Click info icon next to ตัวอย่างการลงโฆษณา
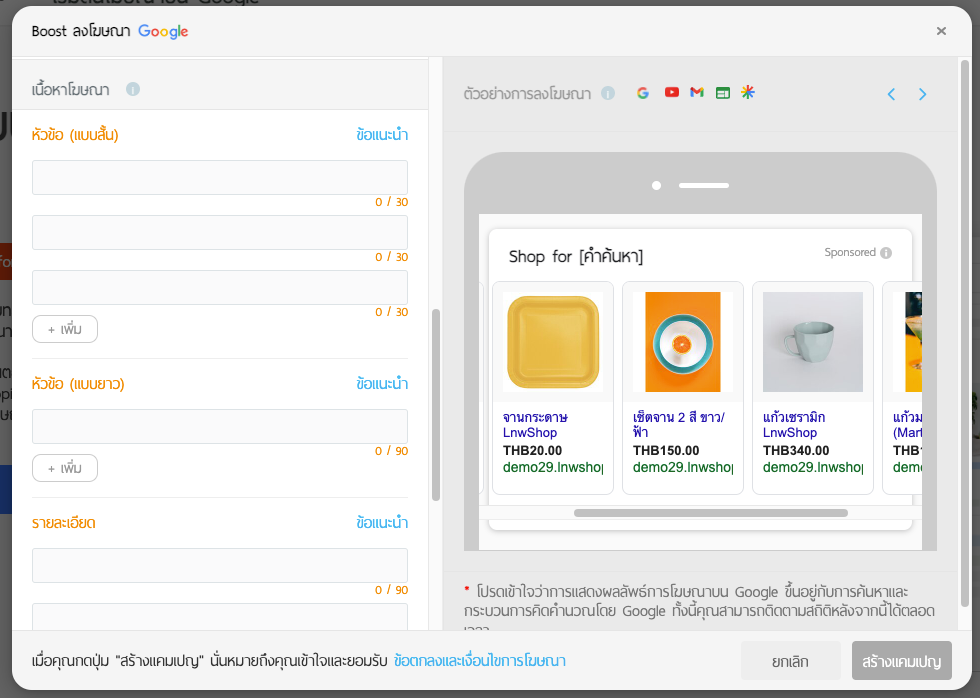Viewport: 980px width, 698px height. tap(608, 94)
